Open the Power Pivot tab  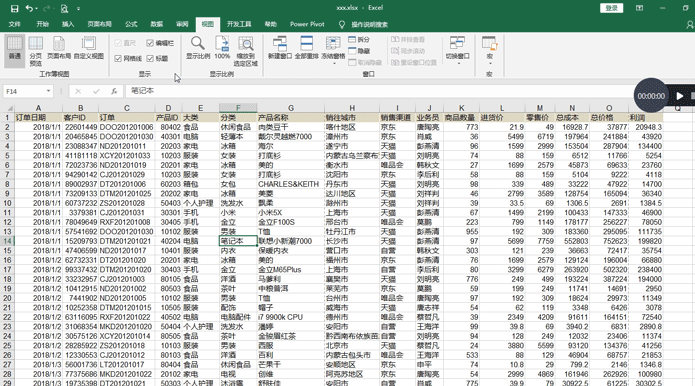[x=307, y=24]
